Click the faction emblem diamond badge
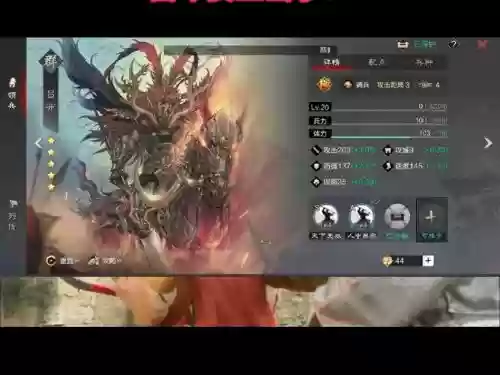 pyautogui.click(x=50, y=61)
